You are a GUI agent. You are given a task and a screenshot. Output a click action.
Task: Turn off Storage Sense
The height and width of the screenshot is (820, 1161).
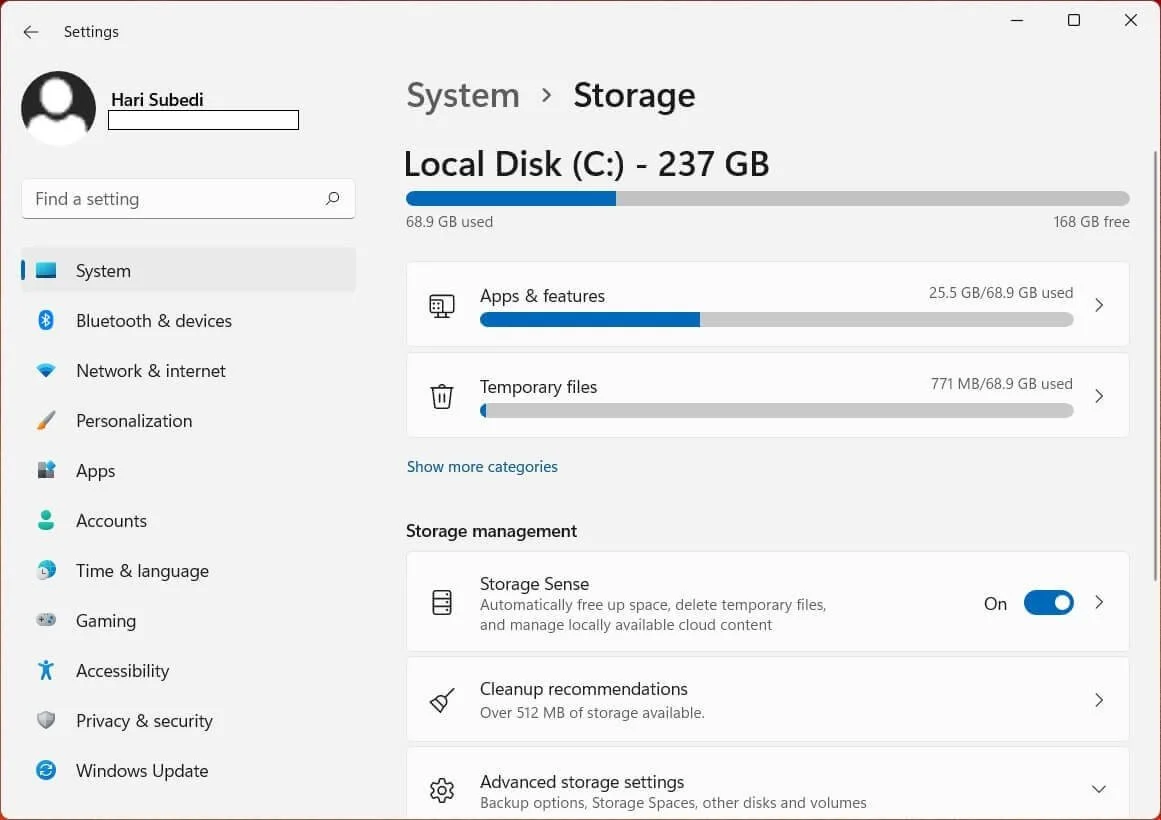(1048, 602)
